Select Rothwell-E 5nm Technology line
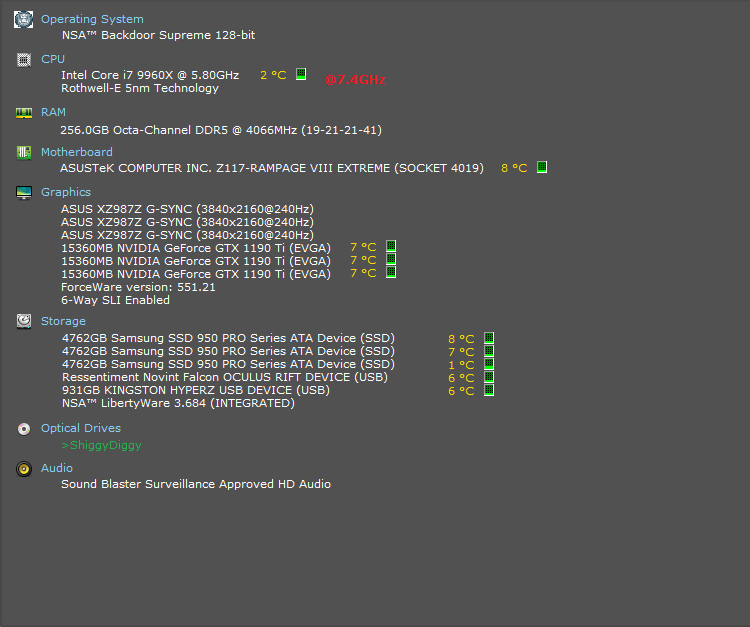 [140, 88]
